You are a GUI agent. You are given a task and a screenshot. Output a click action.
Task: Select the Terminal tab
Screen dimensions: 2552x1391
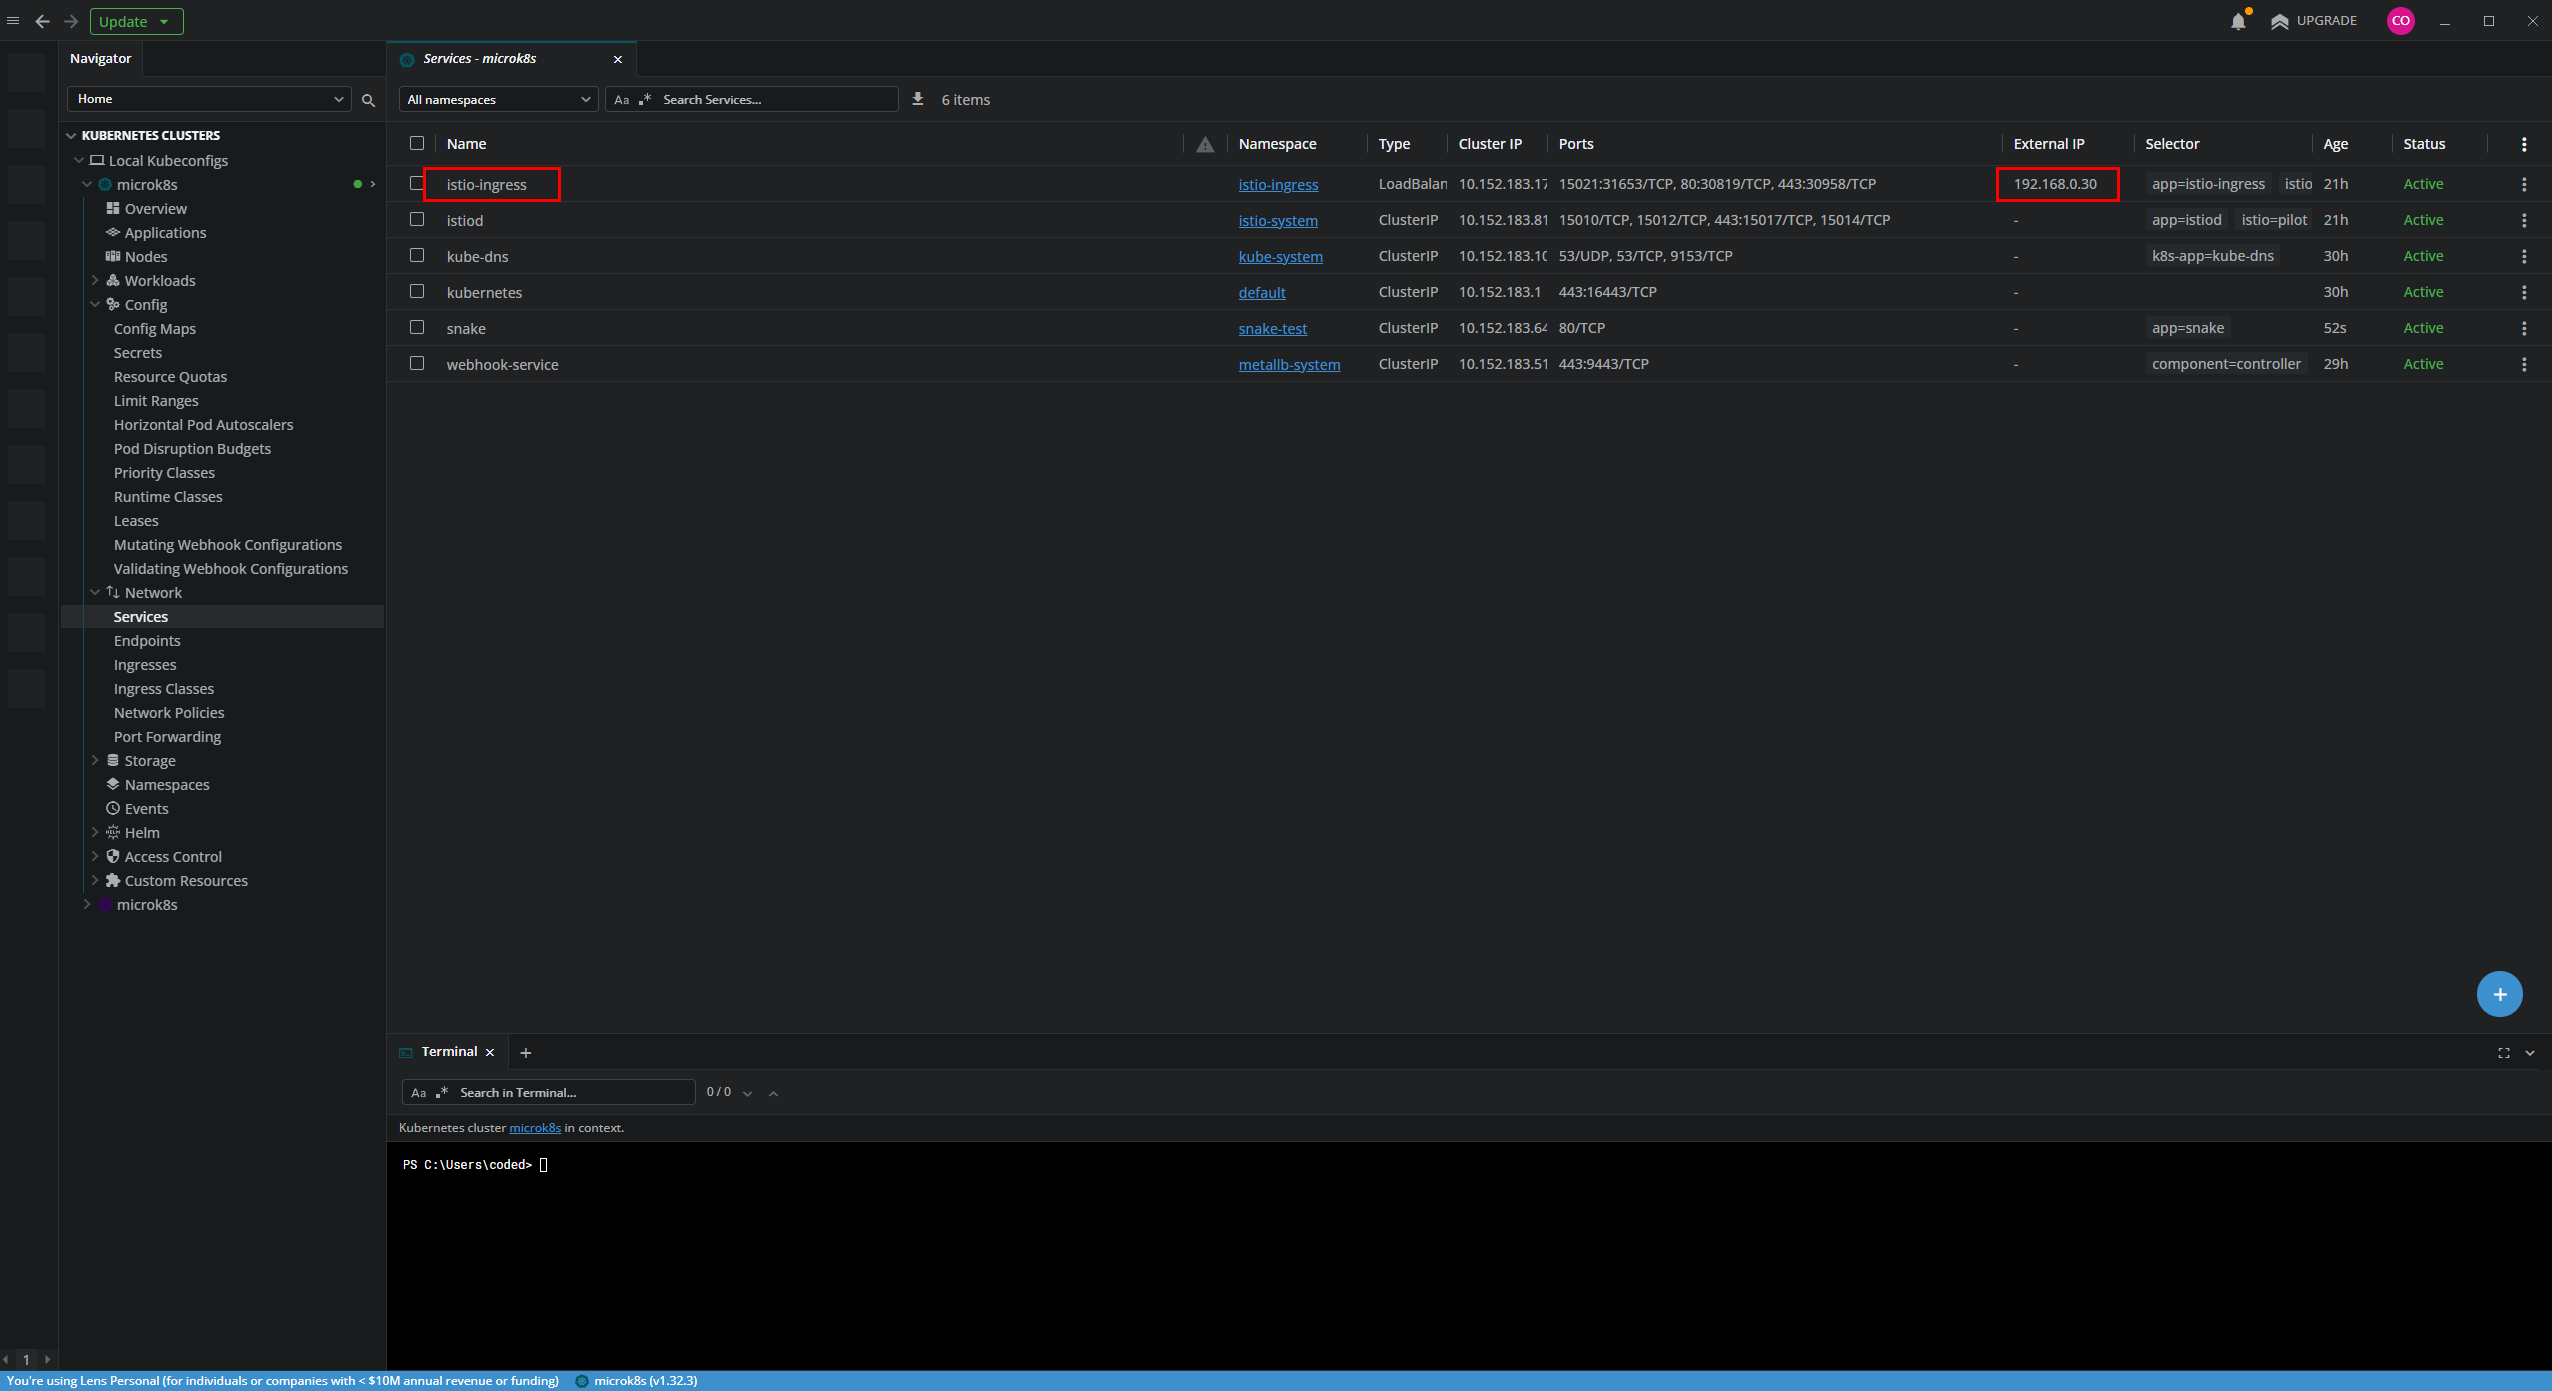[449, 1052]
